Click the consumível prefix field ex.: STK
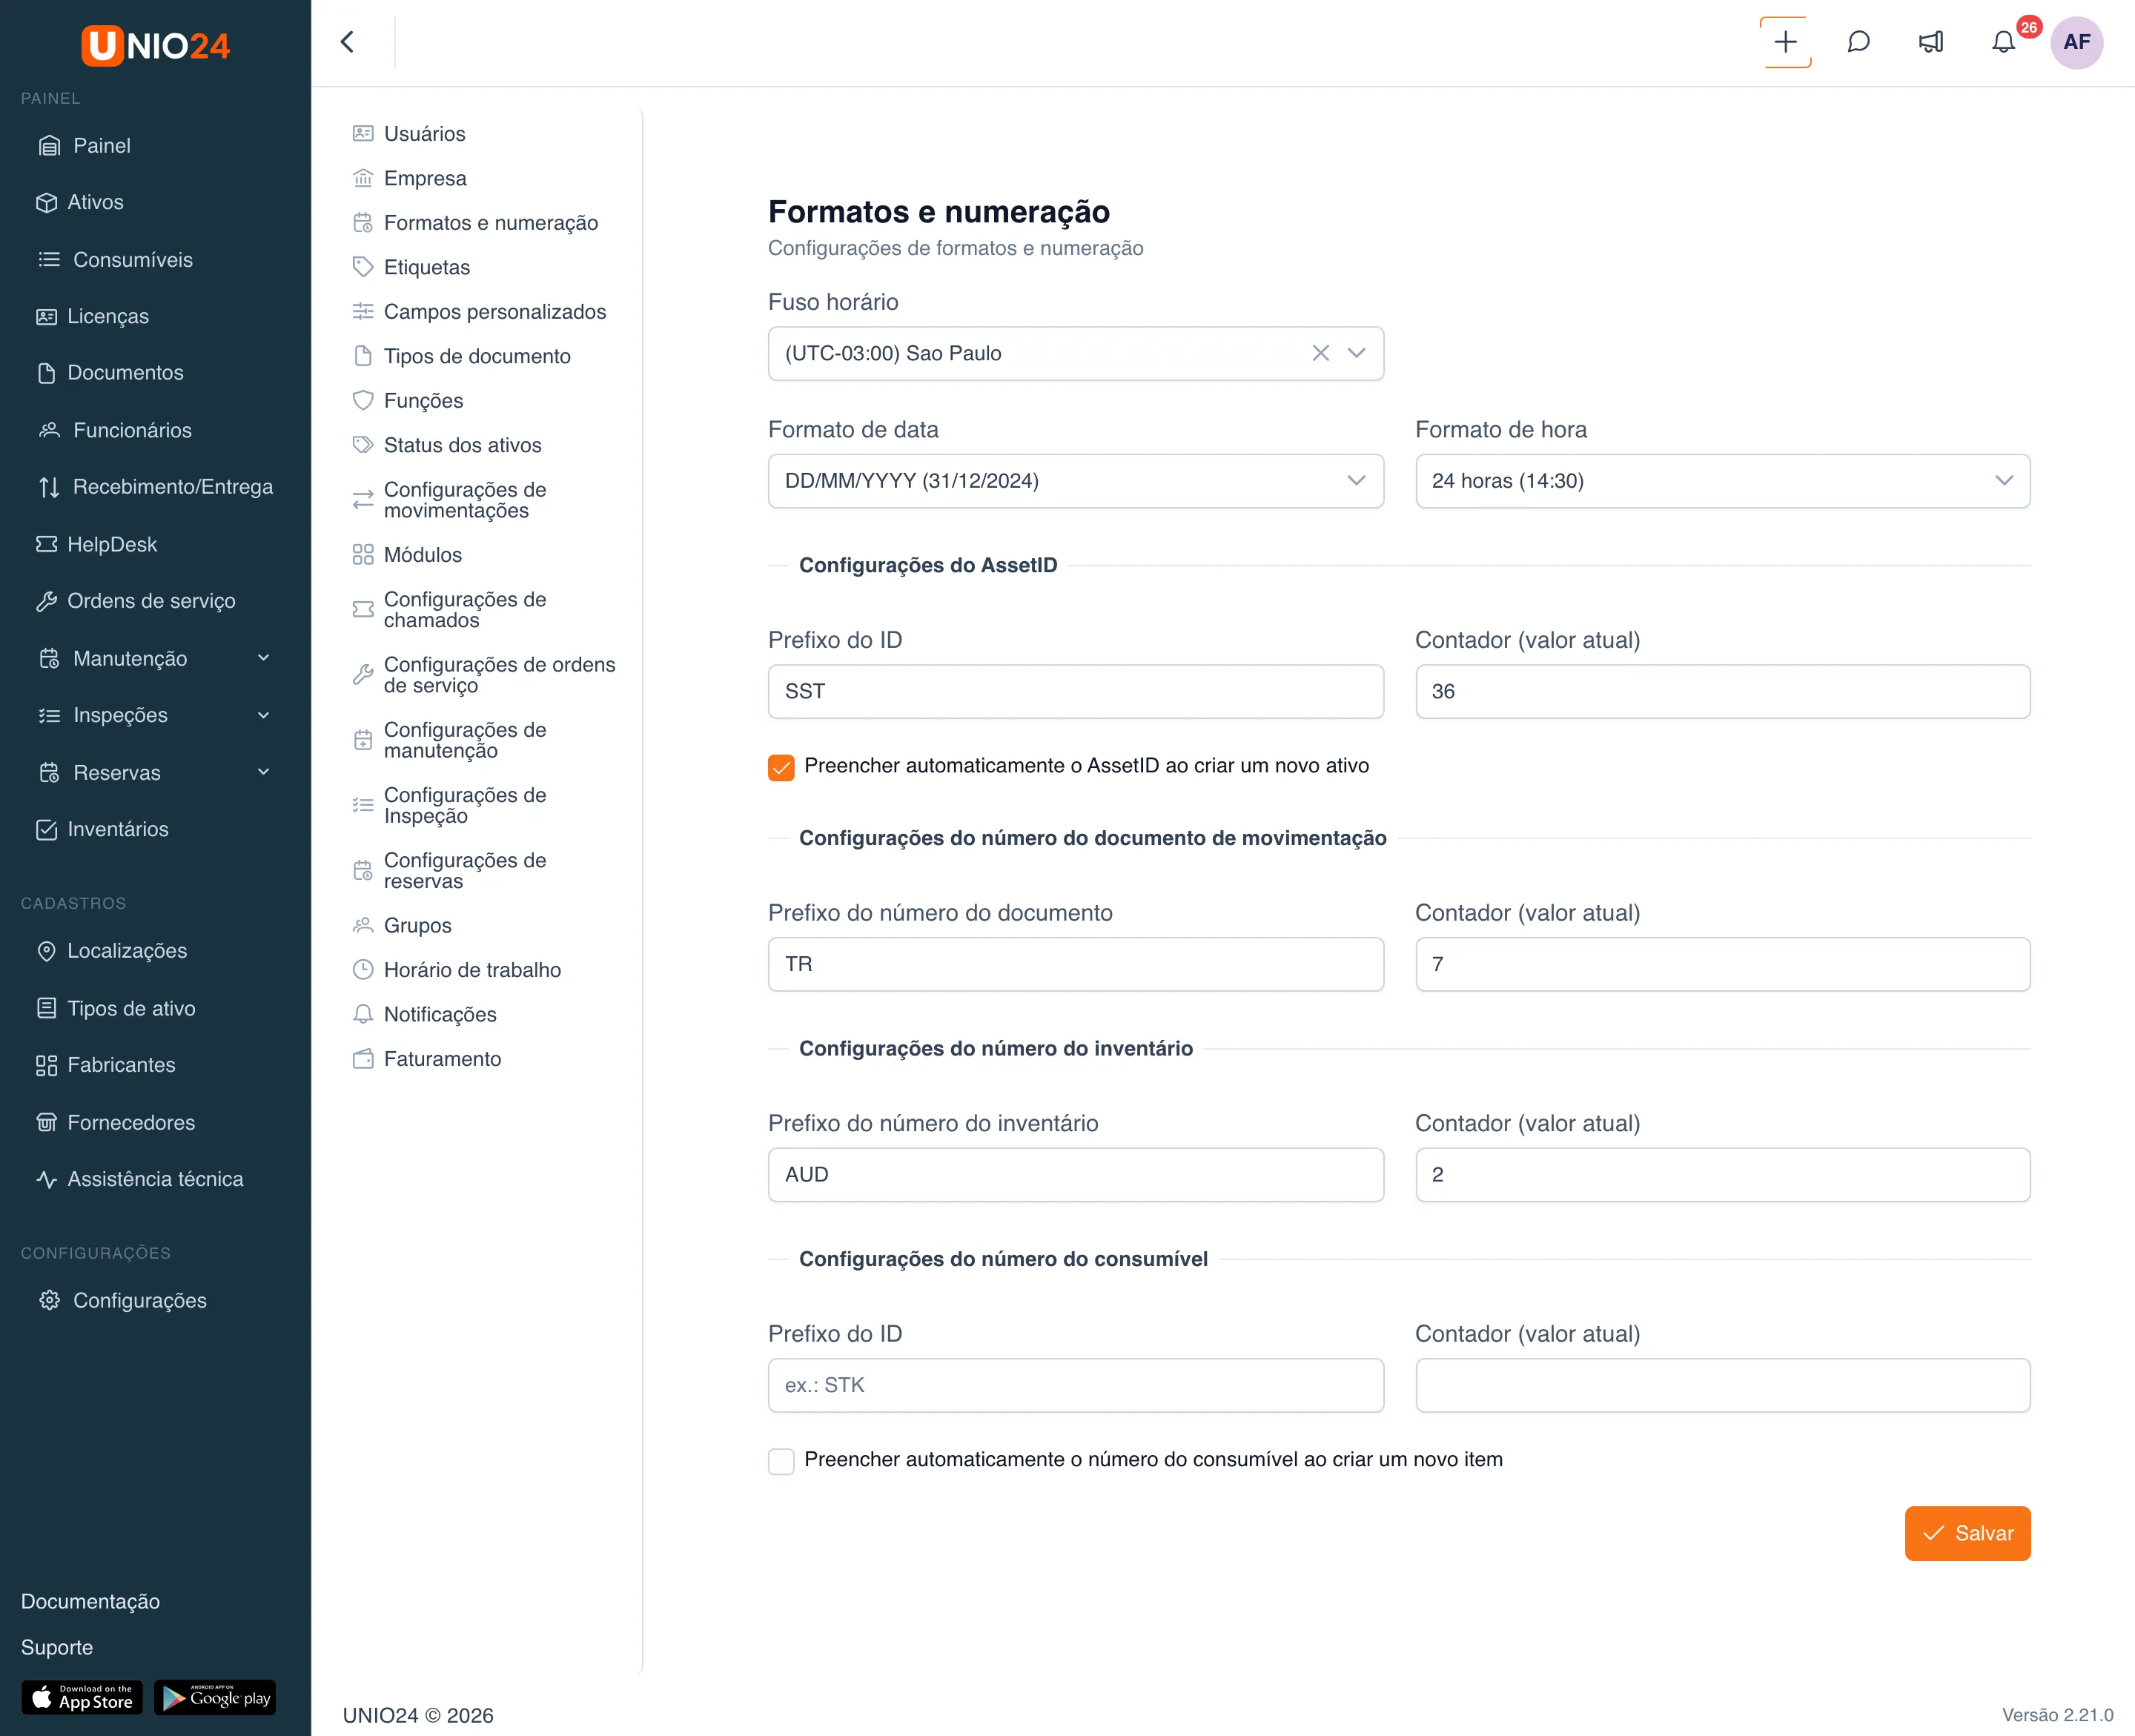The width and height of the screenshot is (2135, 1736). click(x=1075, y=1385)
